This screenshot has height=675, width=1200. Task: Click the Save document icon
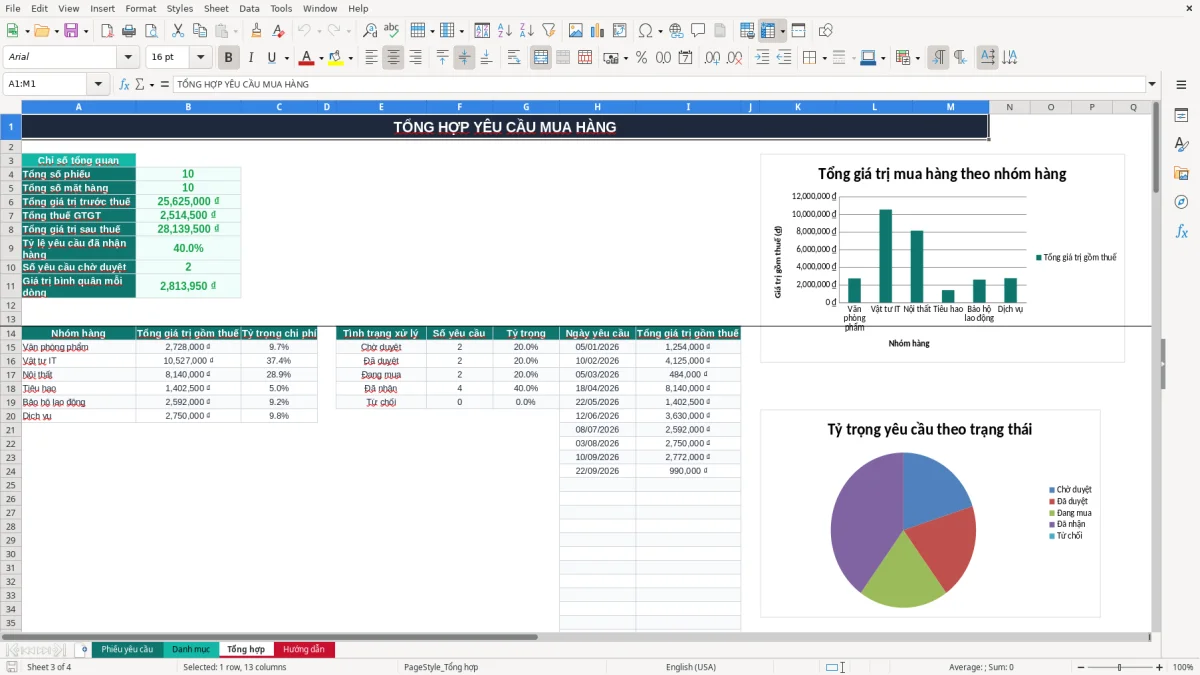tap(70, 31)
